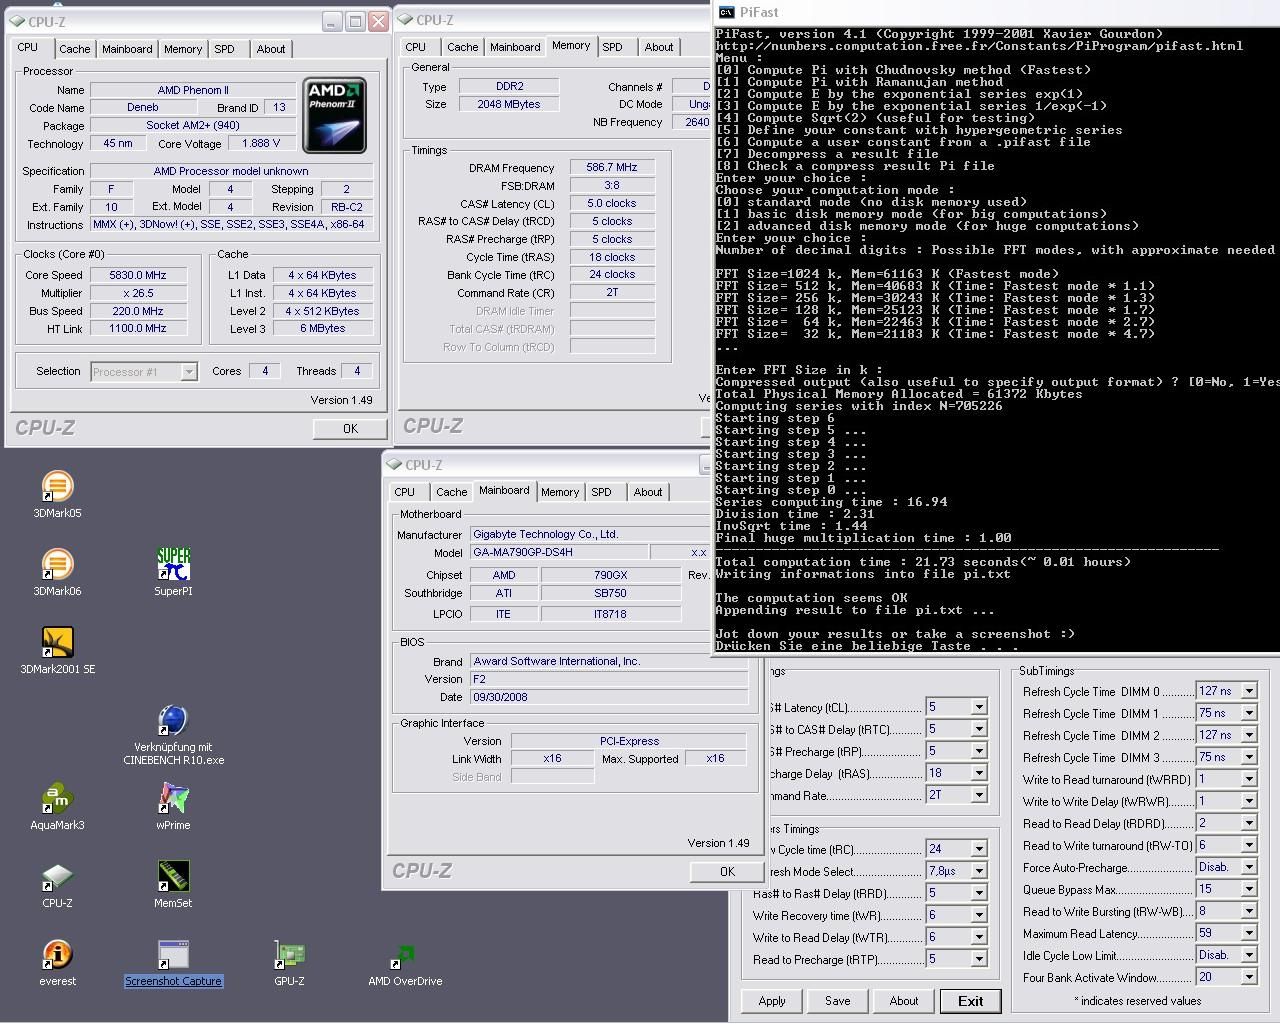Switch to Mainboard tab in the memory CPU-Z window
Screen dimensions: 1280x1024
tap(515, 47)
